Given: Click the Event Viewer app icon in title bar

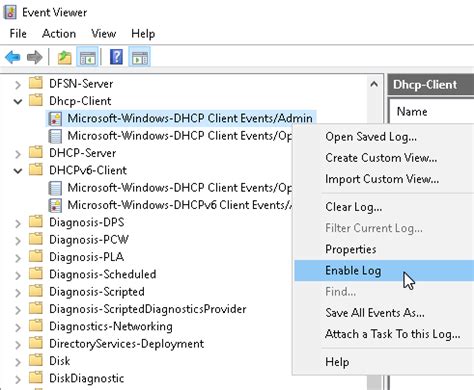Looking at the screenshot, I should [10, 12].
